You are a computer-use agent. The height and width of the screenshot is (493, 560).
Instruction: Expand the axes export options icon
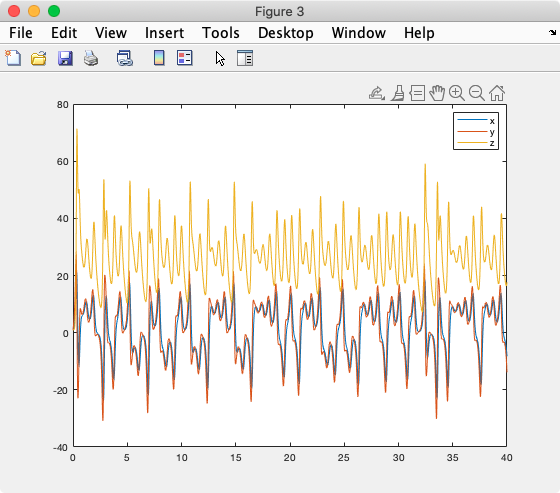tap(377, 93)
